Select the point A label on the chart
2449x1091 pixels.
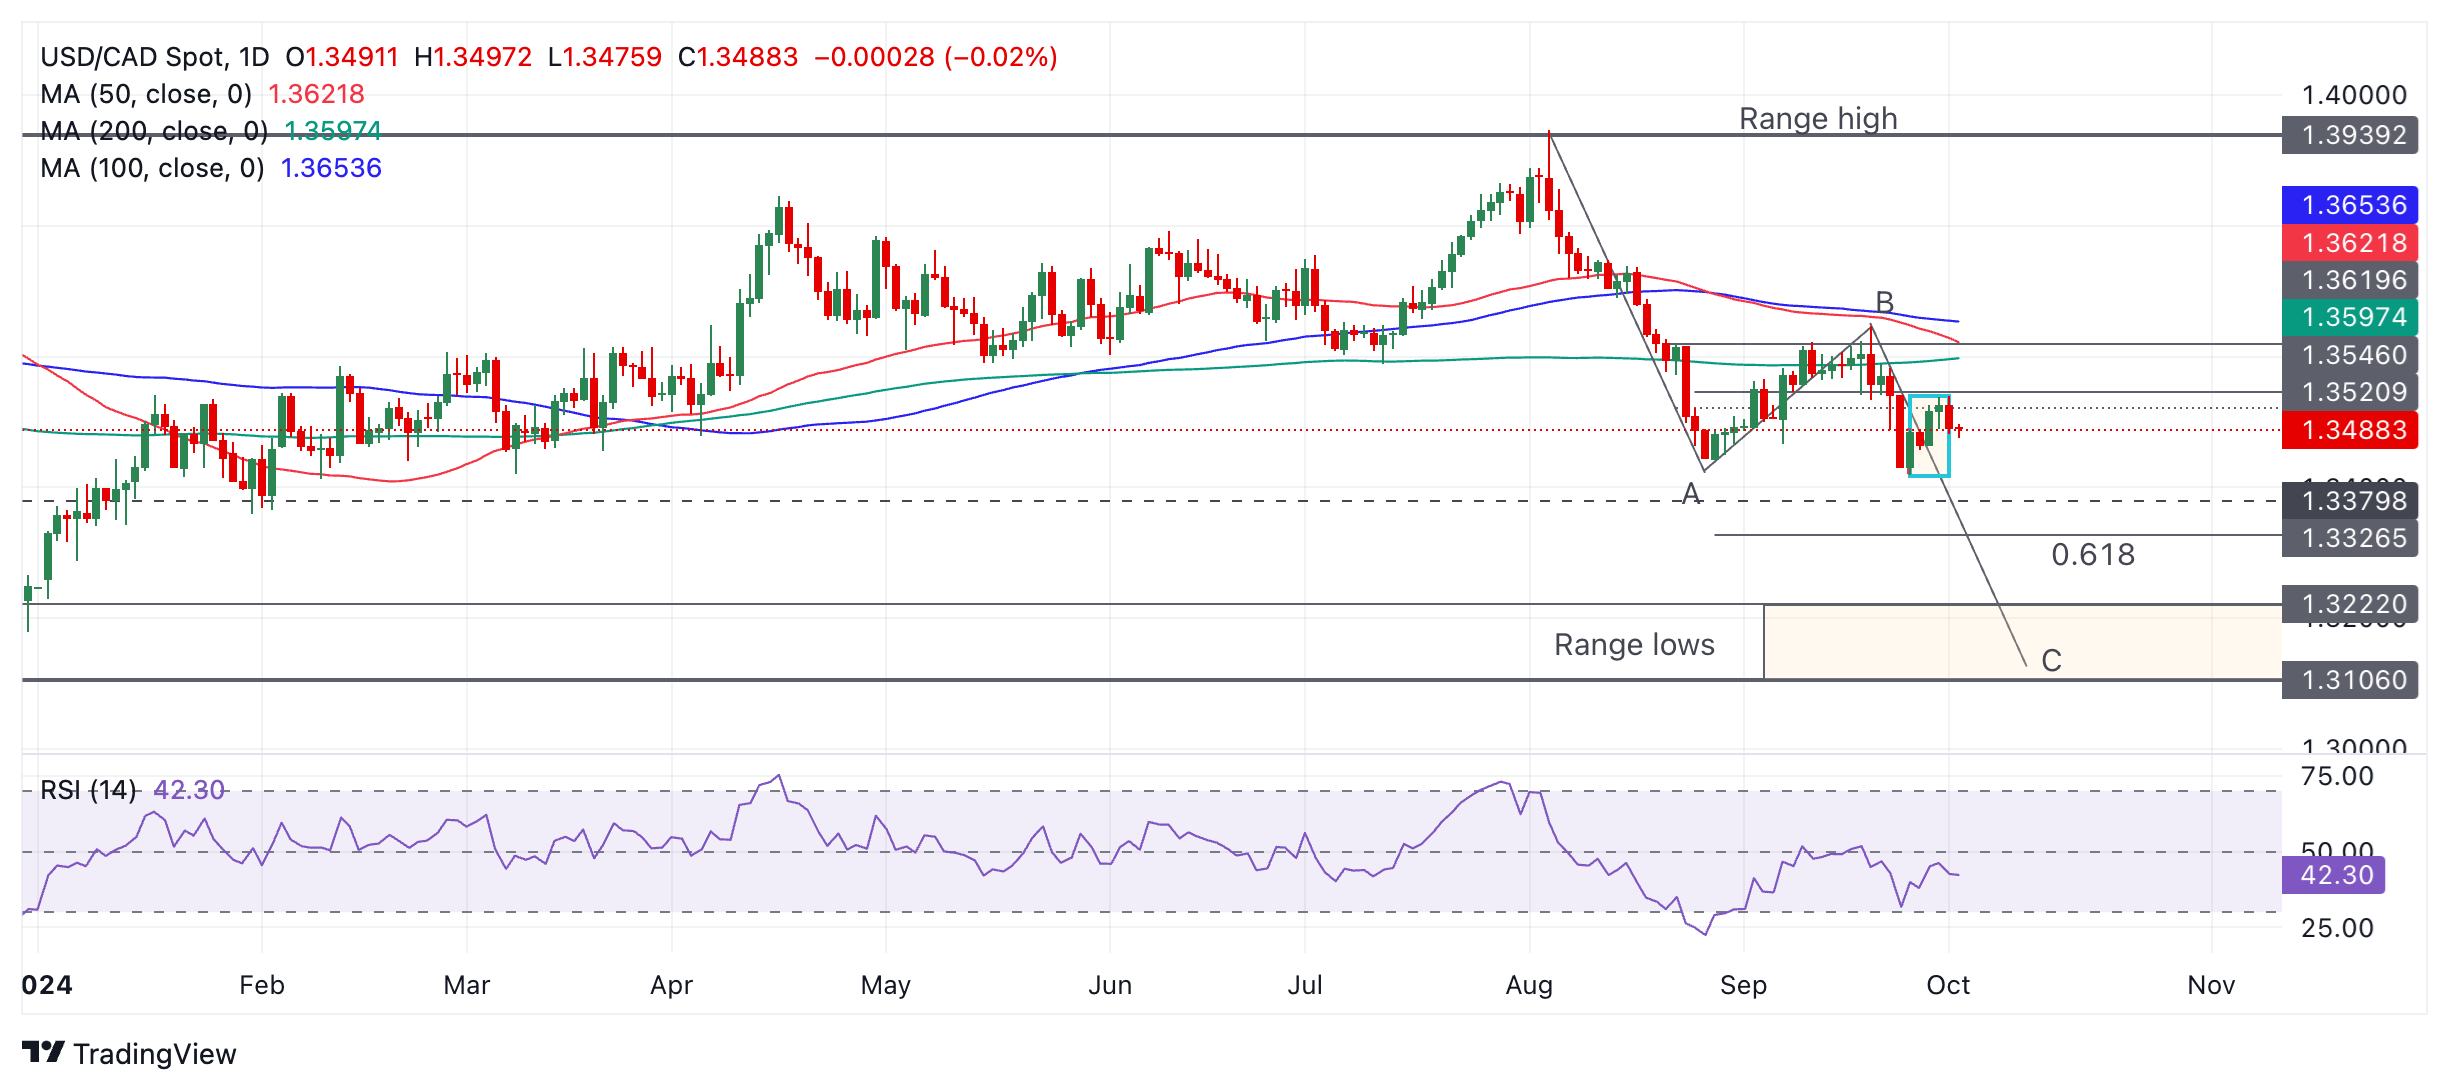1691,493
